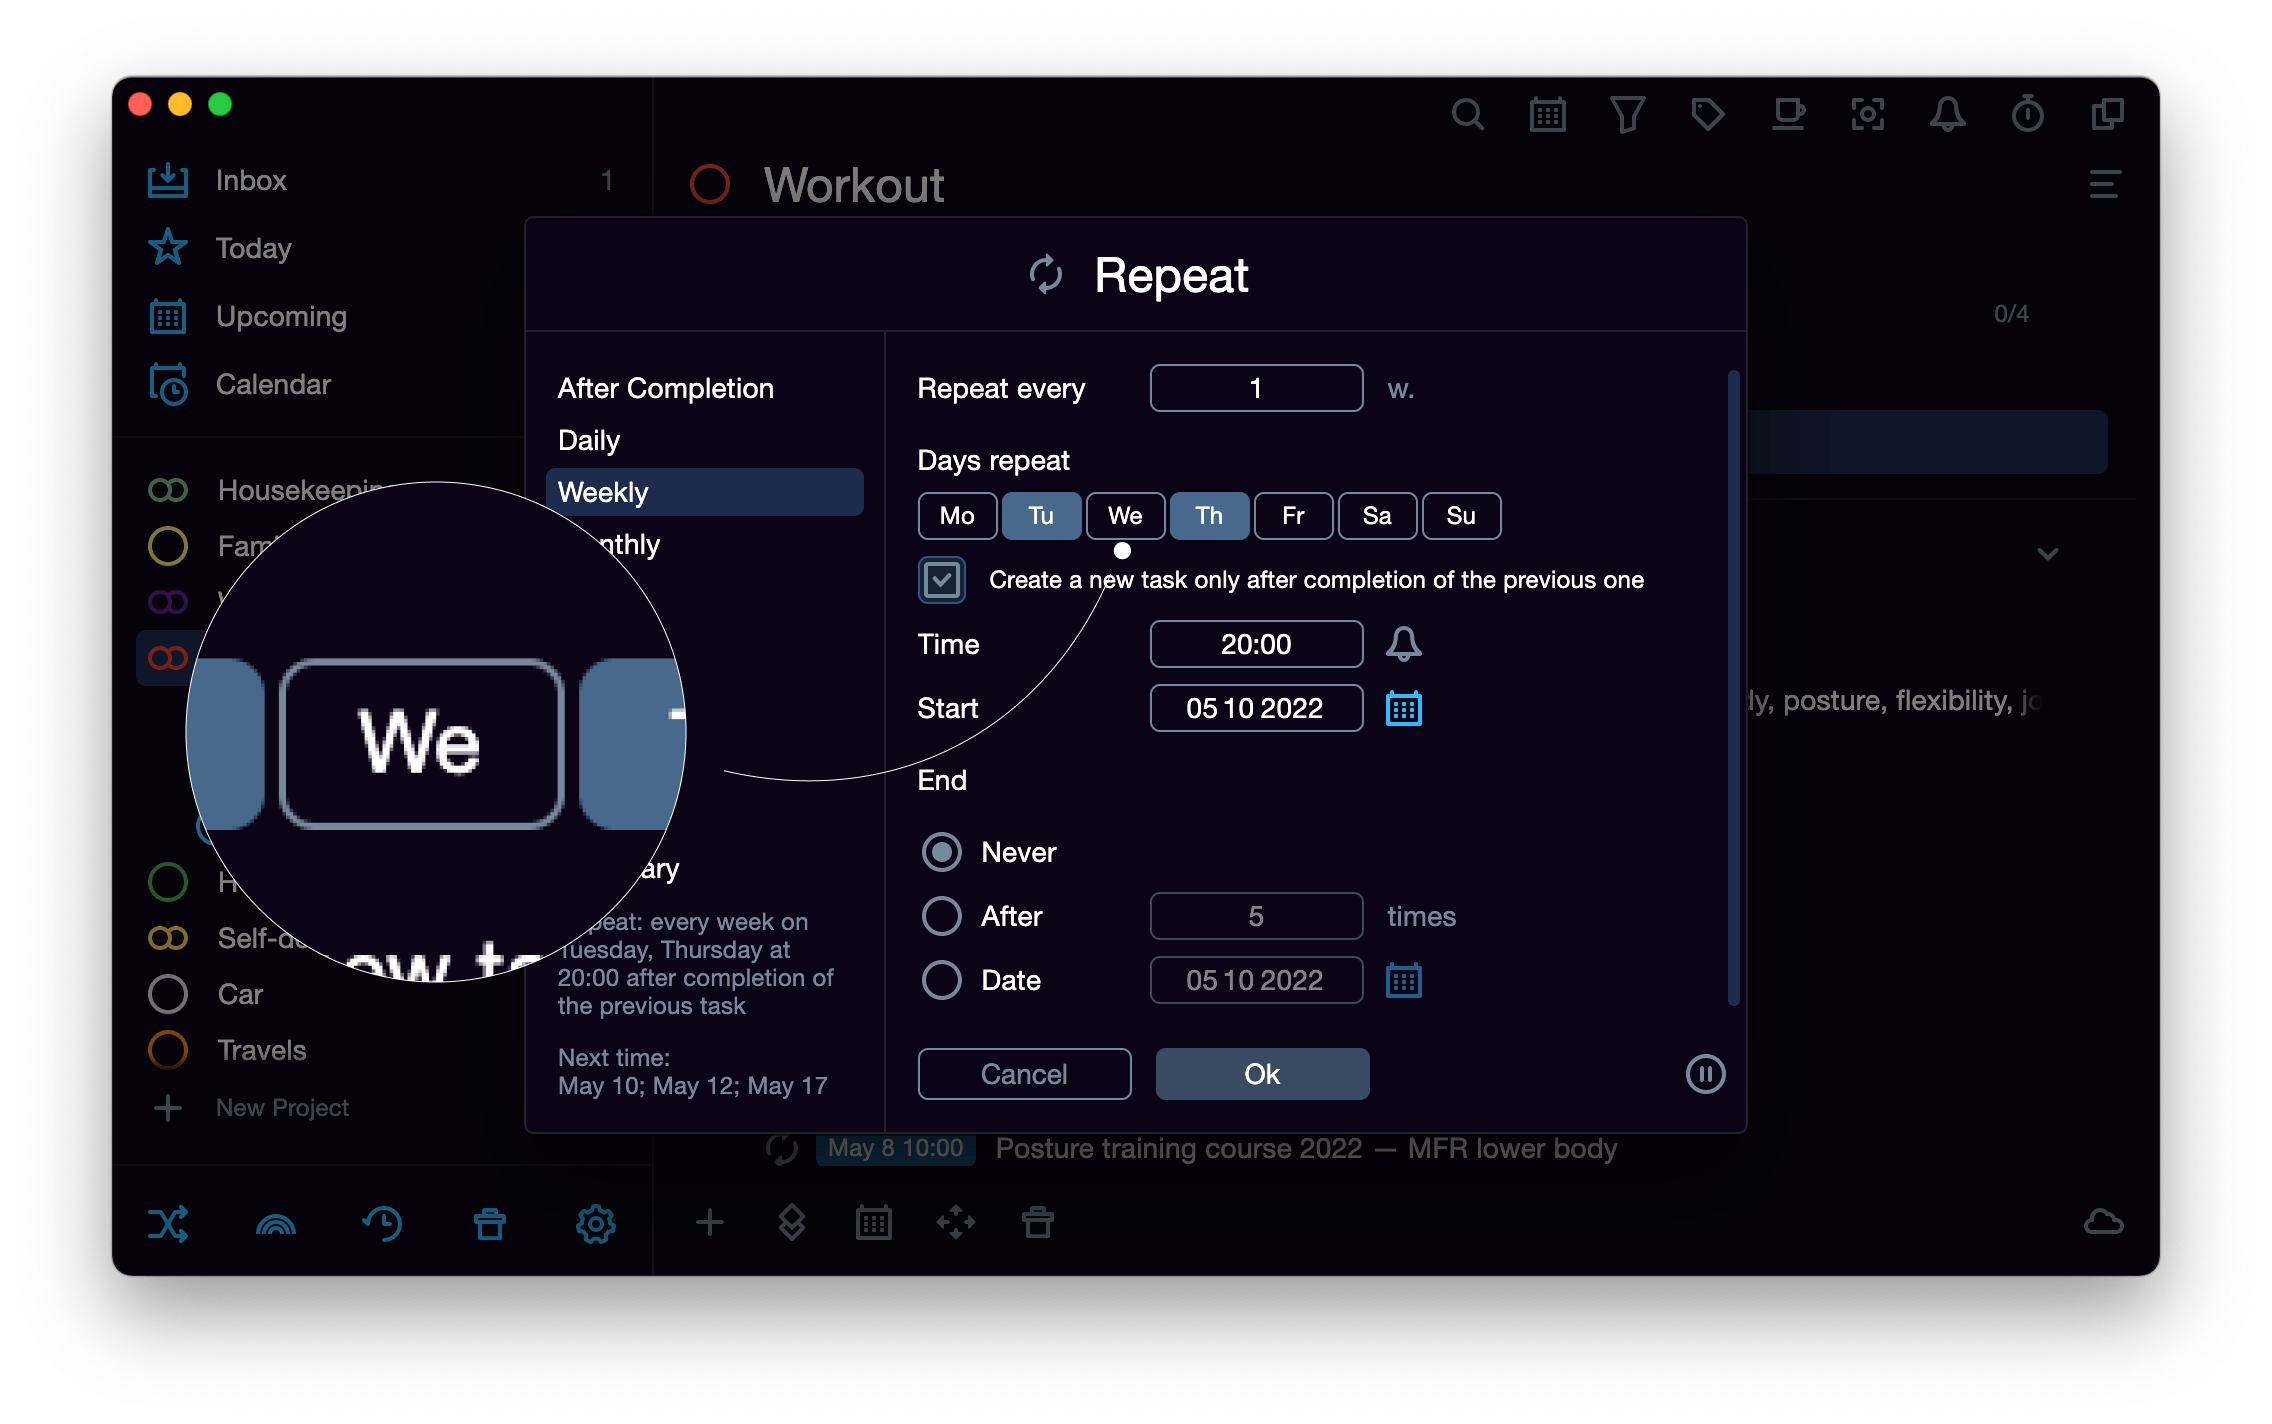Toggle Friday in Days repeat

tap(1293, 516)
